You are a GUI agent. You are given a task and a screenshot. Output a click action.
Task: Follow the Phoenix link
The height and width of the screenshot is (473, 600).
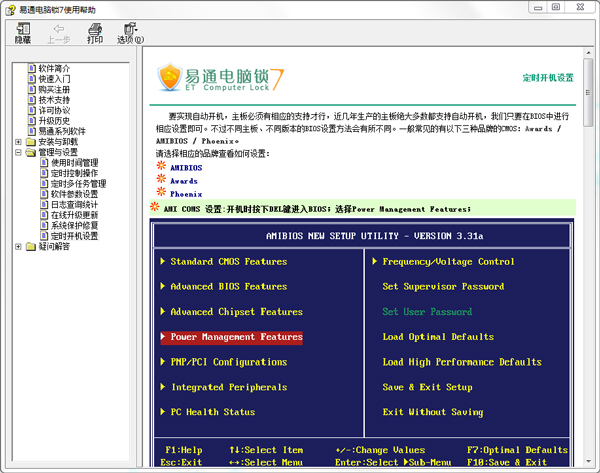186,194
